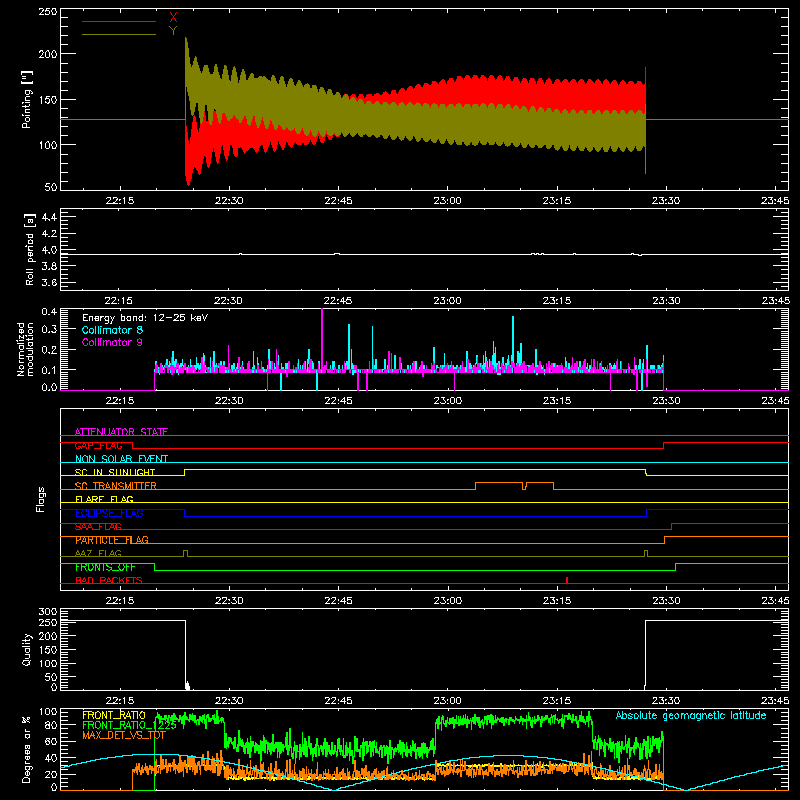Click the cyan Collimator 8 legend entry
The width and height of the screenshot is (800, 800).
112,330
